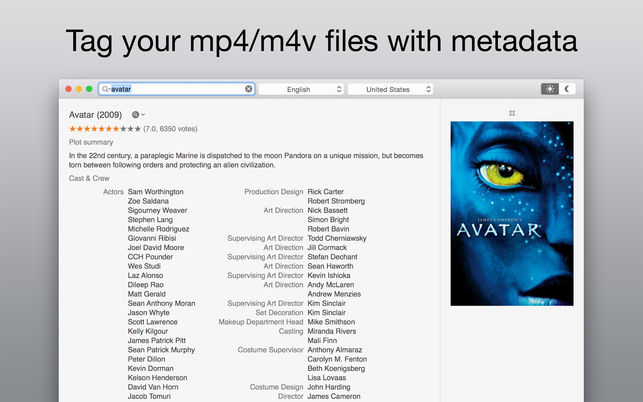Click the Cast & Crew heading

(x=89, y=178)
